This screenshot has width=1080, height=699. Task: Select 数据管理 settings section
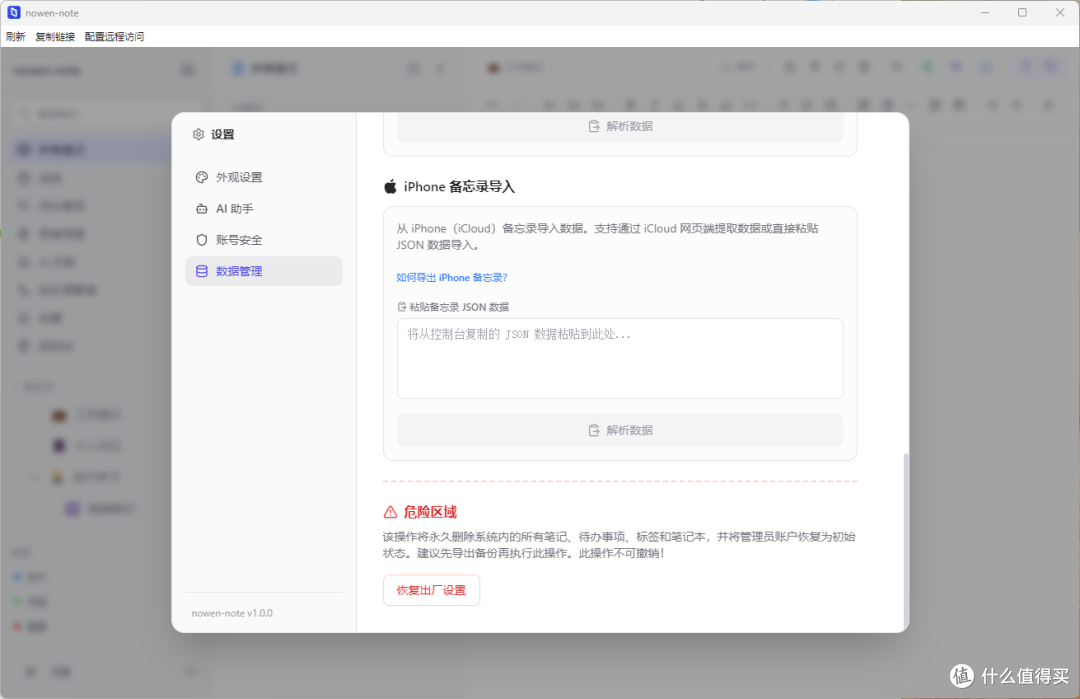[264, 271]
